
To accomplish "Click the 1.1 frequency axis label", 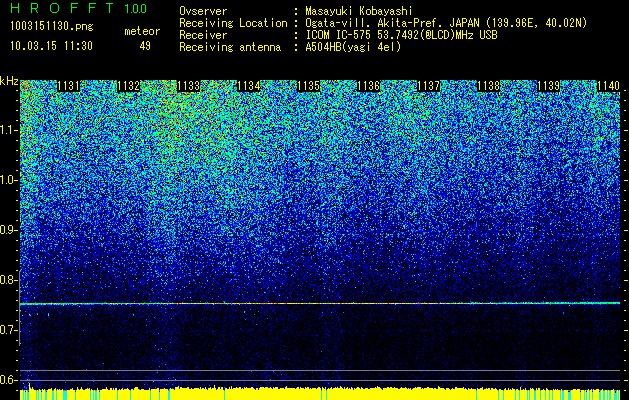I will [8, 130].
